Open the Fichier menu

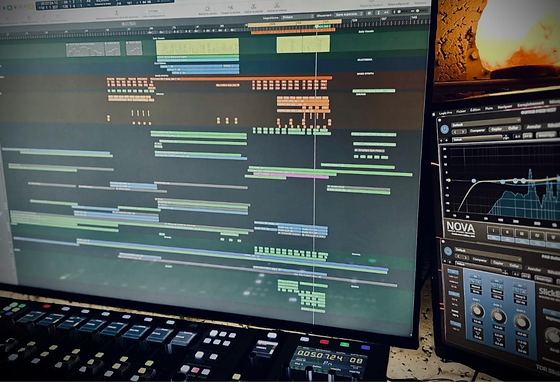(x=461, y=111)
